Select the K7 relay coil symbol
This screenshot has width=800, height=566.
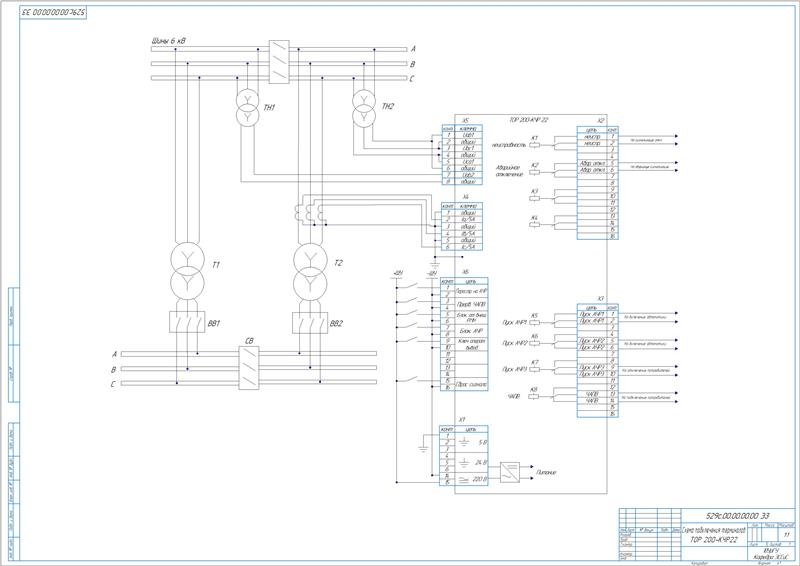point(534,370)
